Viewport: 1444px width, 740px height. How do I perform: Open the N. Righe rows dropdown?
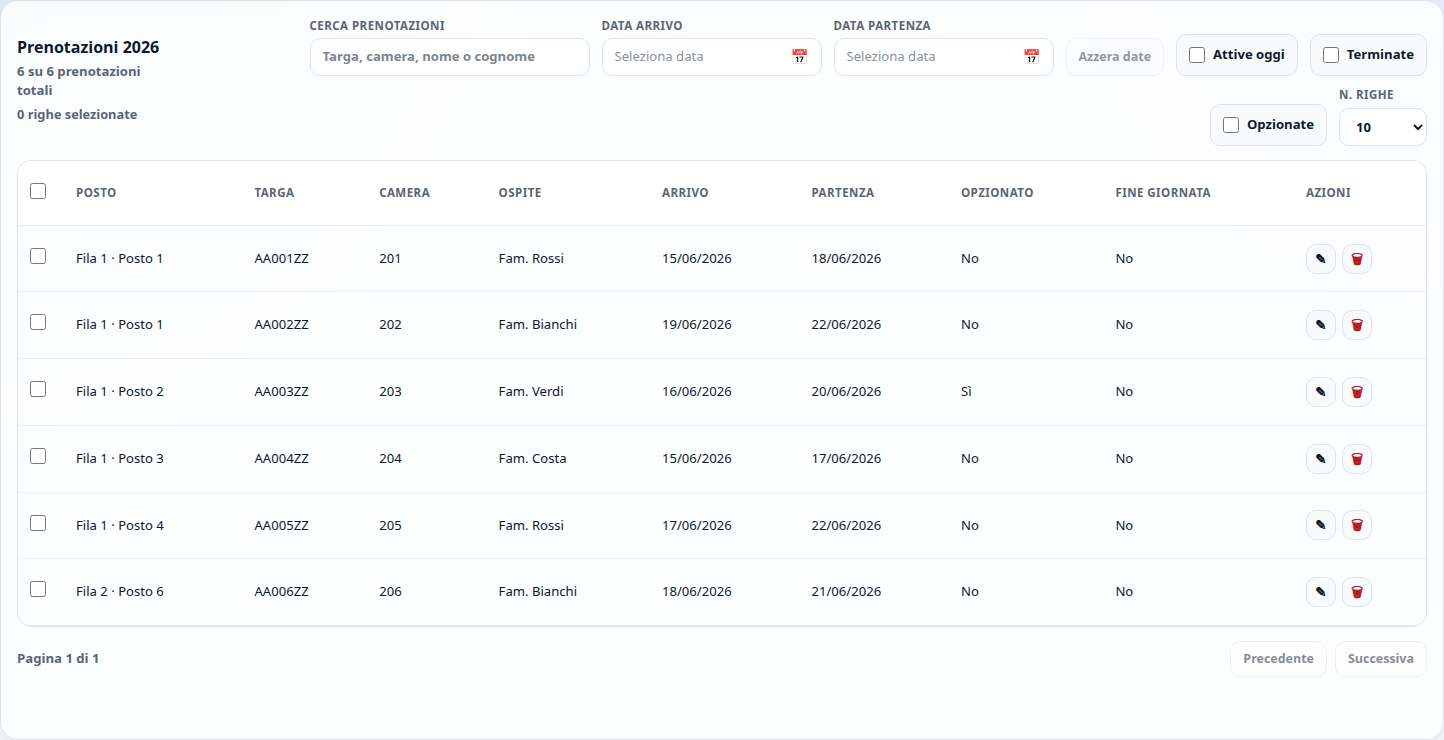pyautogui.click(x=1383, y=127)
